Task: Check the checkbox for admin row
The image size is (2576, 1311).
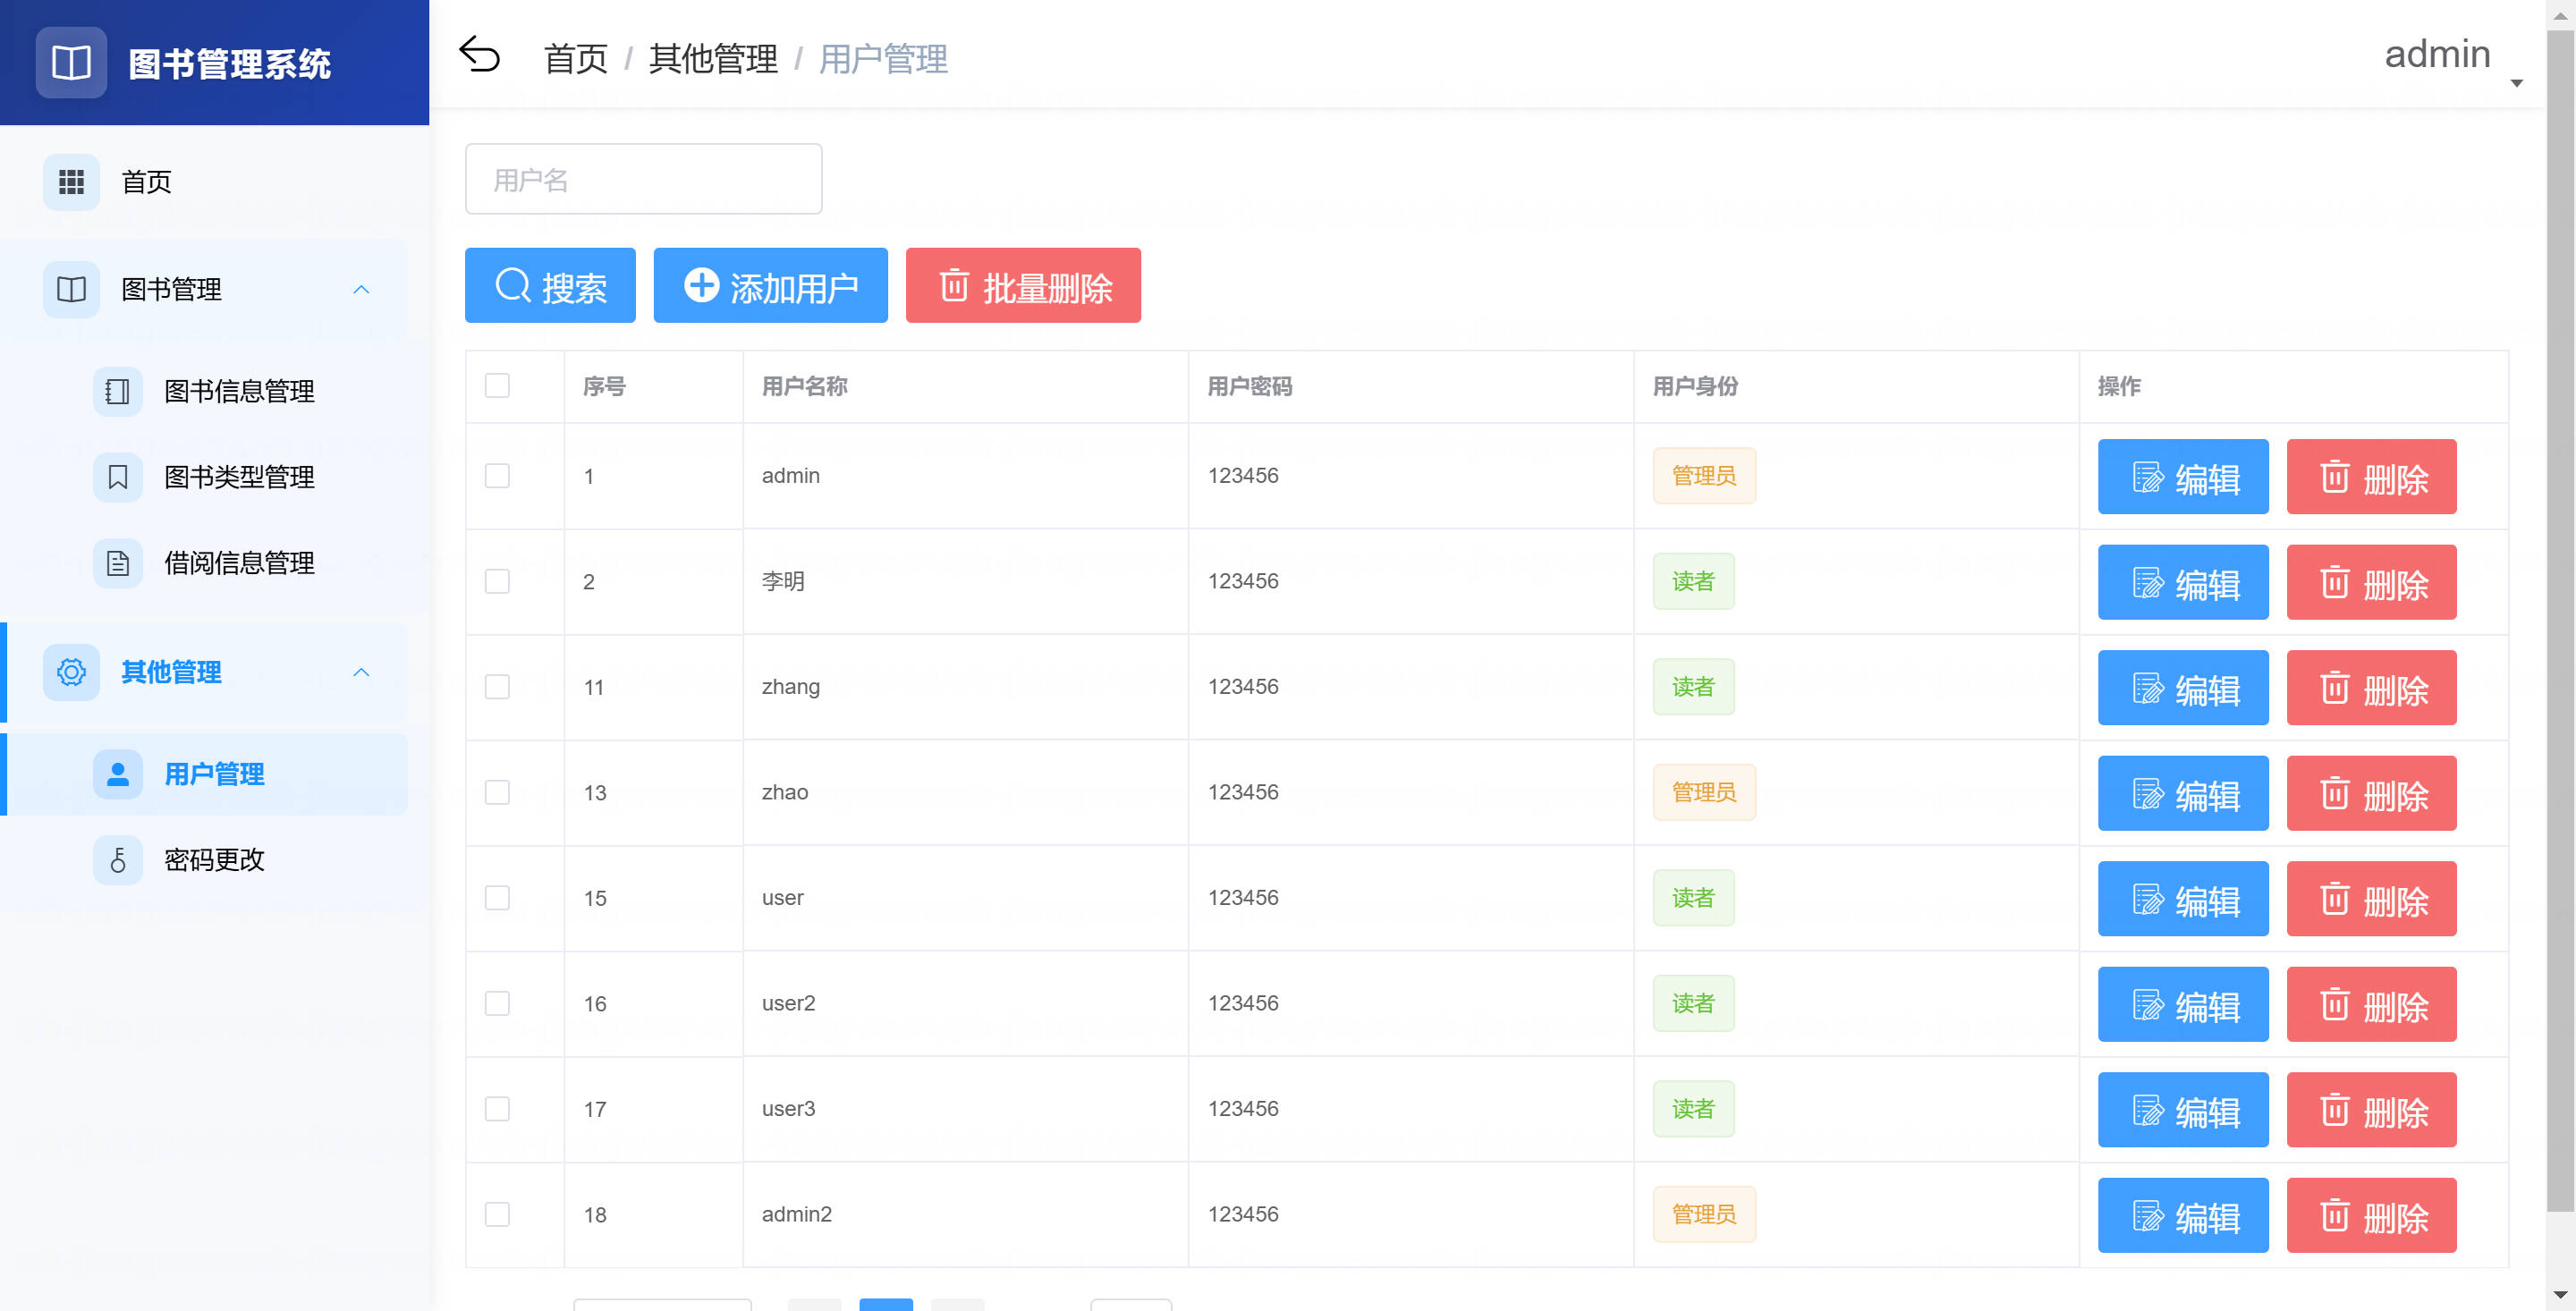Action: [x=497, y=476]
